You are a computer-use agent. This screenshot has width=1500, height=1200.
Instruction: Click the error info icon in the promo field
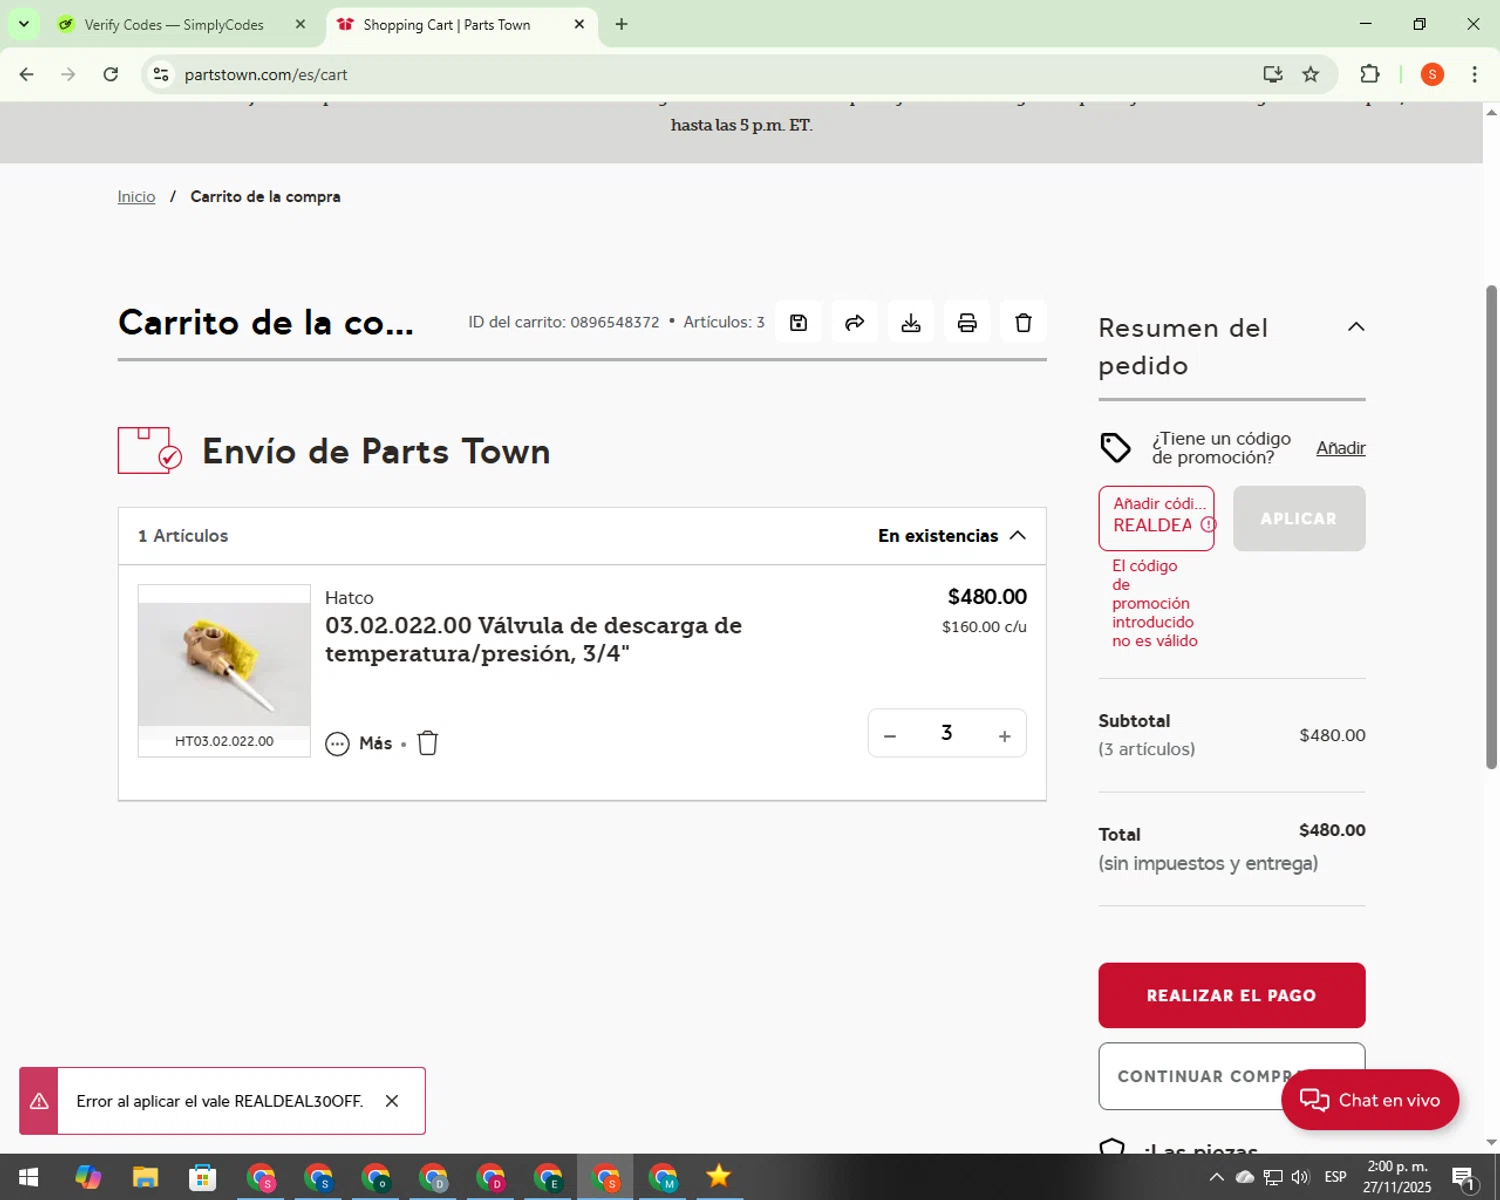tap(1208, 525)
